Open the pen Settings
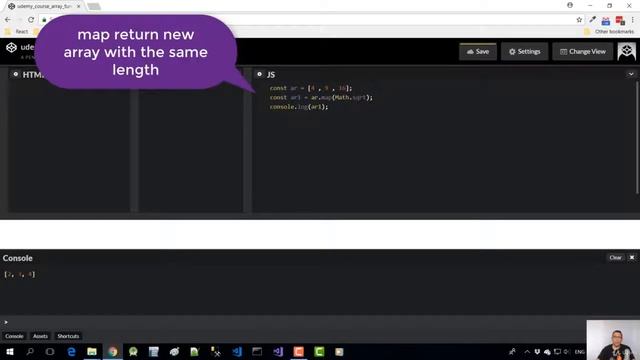Viewport: 640px width, 360px height. pyautogui.click(x=524, y=51)
